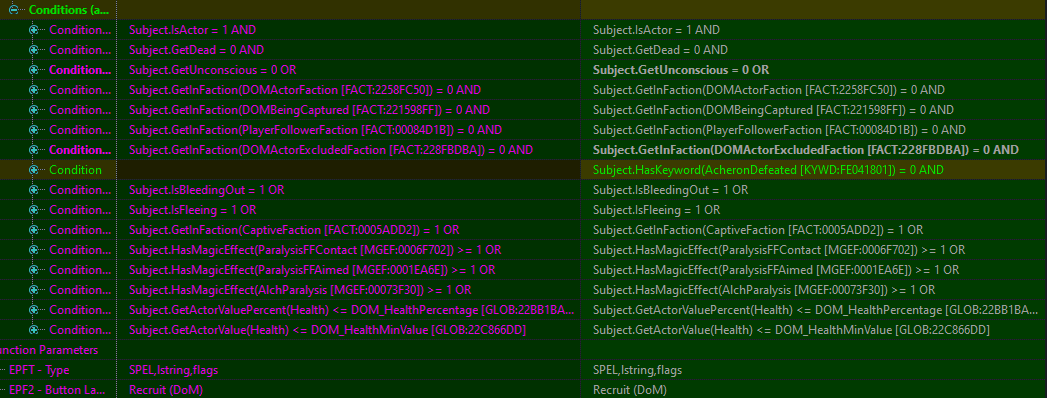This screenshot has width=1047, height=398.
Task: Expand the DOM_HealthPercentage condition node
Action: pos(33,310)
